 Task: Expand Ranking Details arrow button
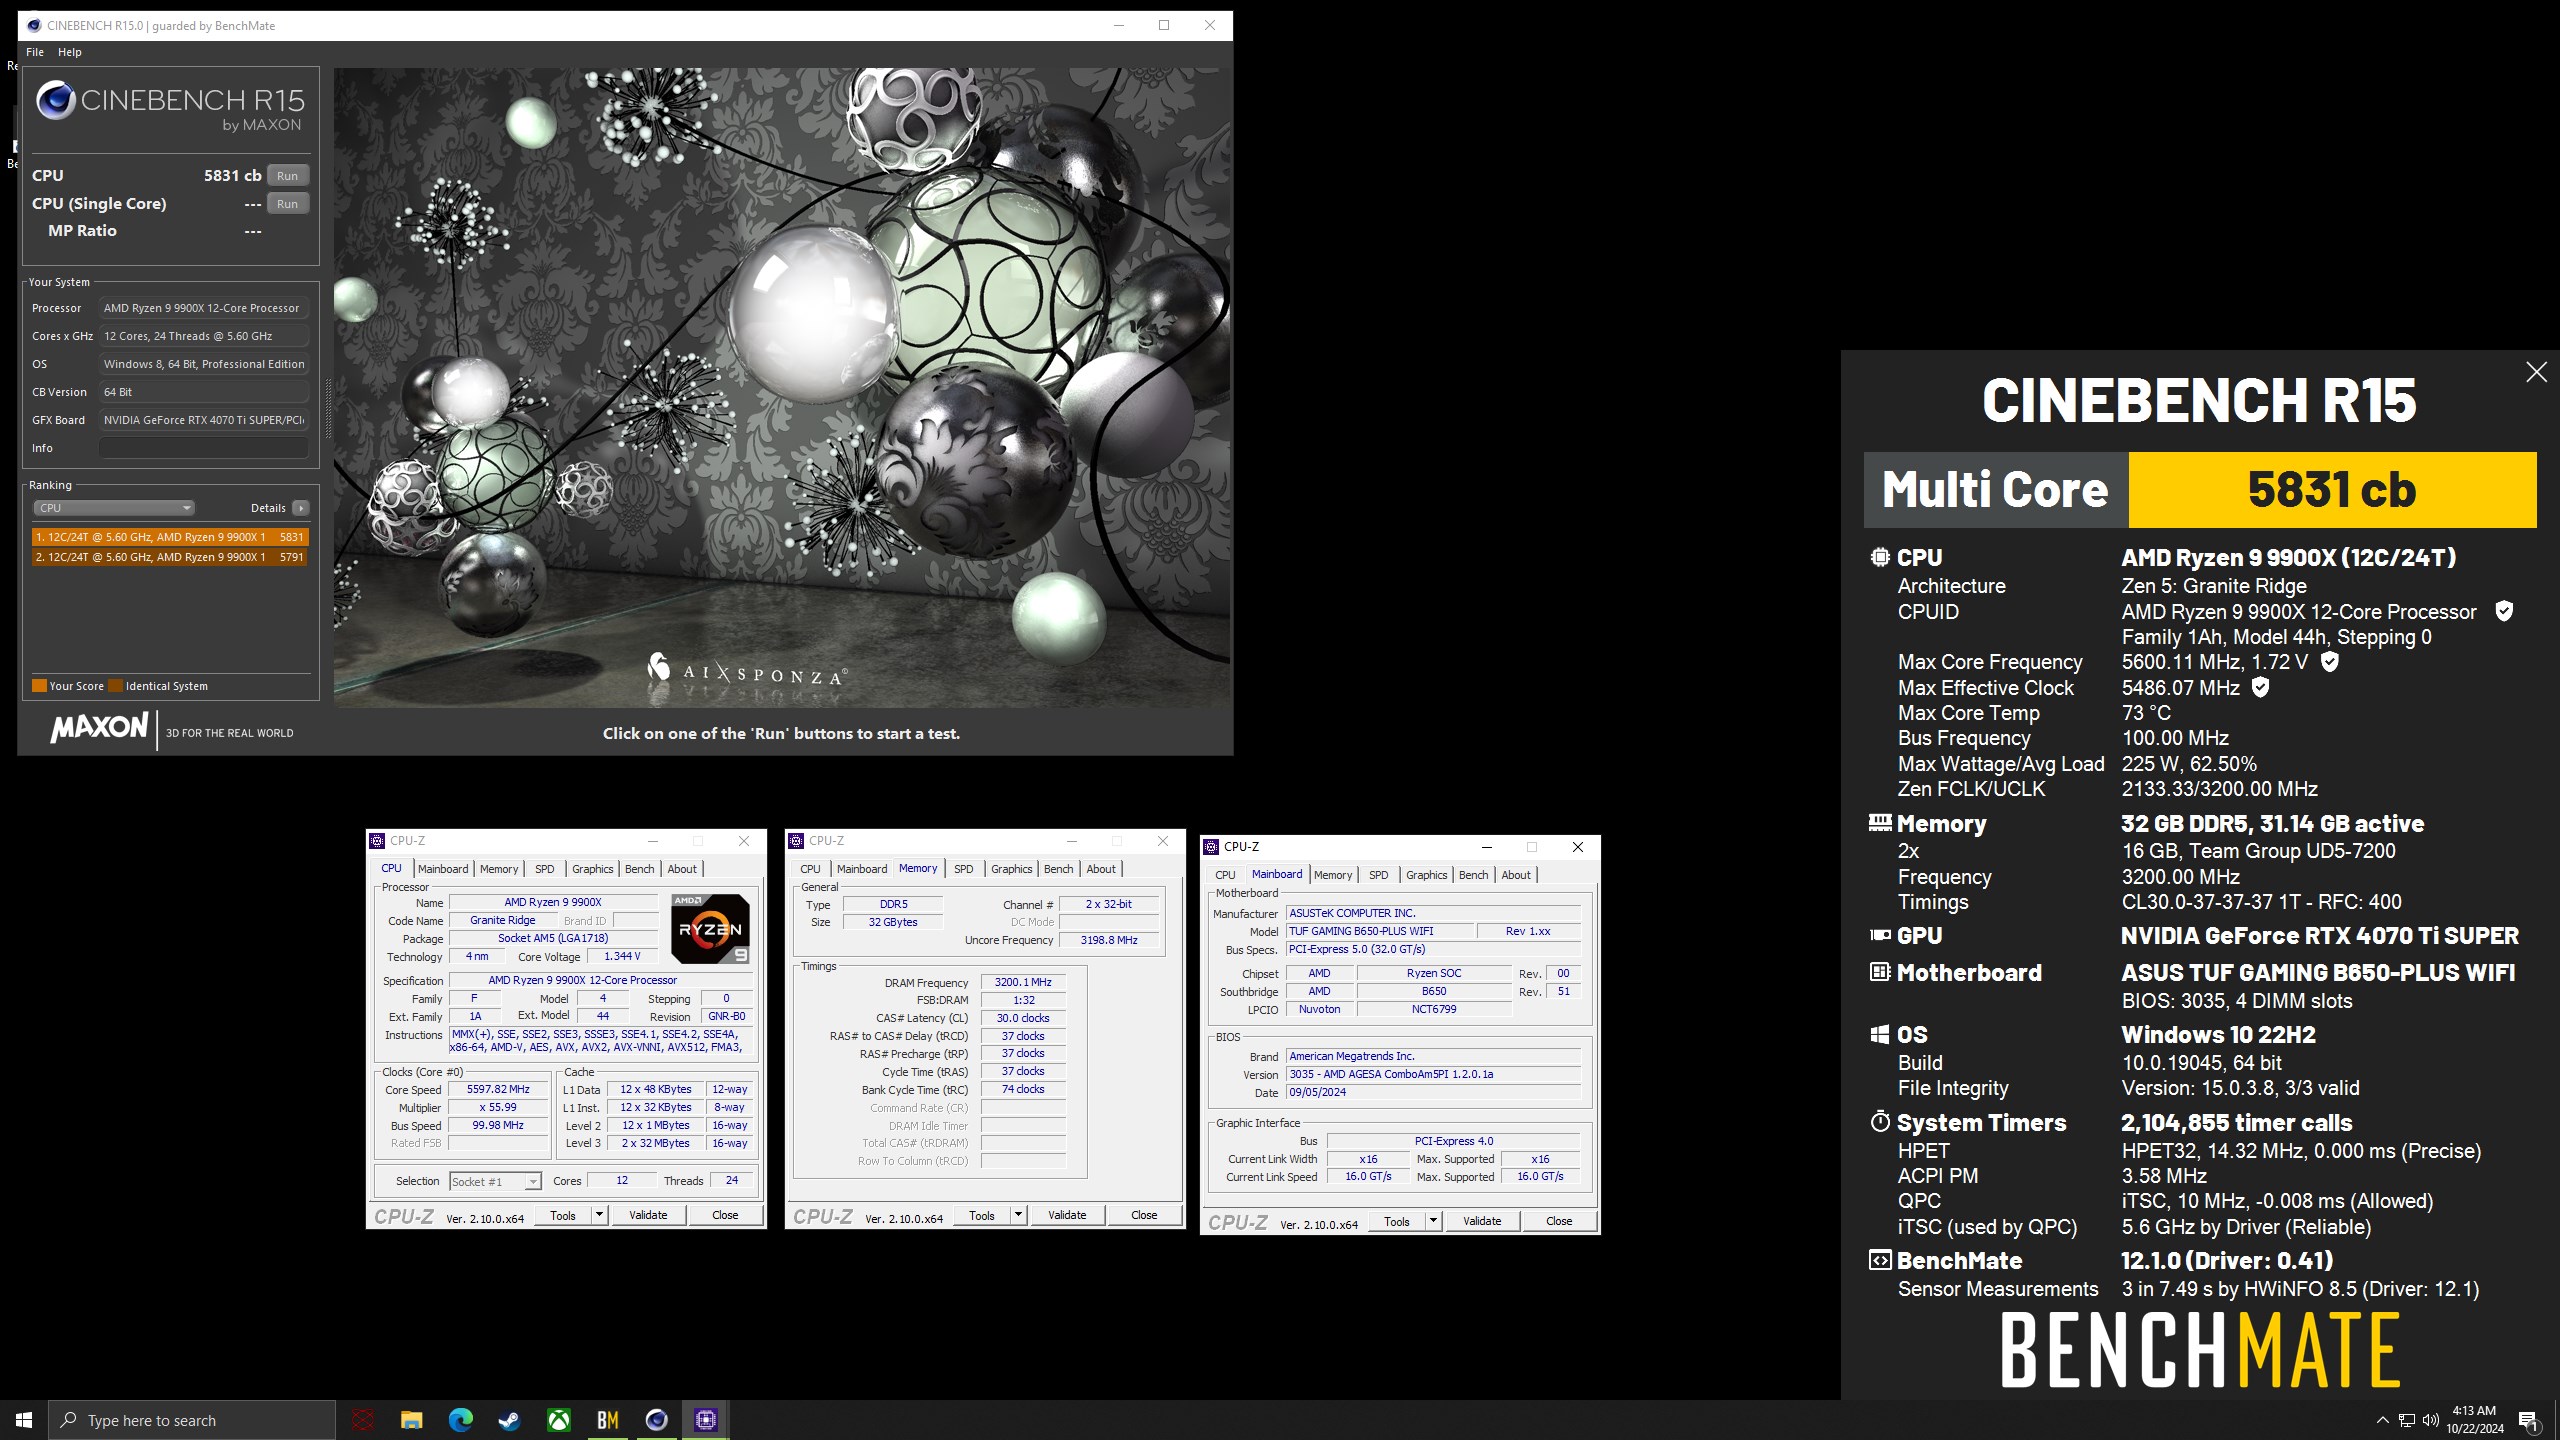point(301,508)
